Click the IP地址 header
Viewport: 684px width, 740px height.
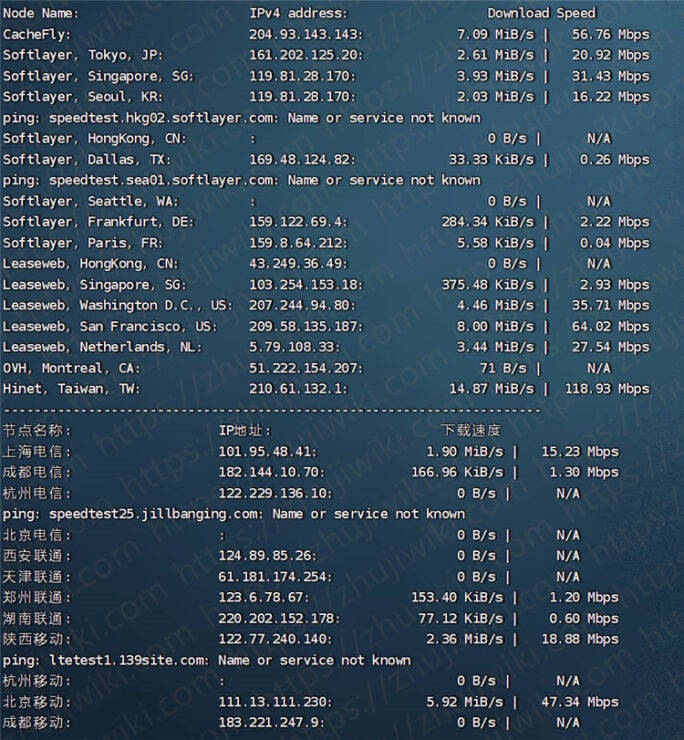245,430
